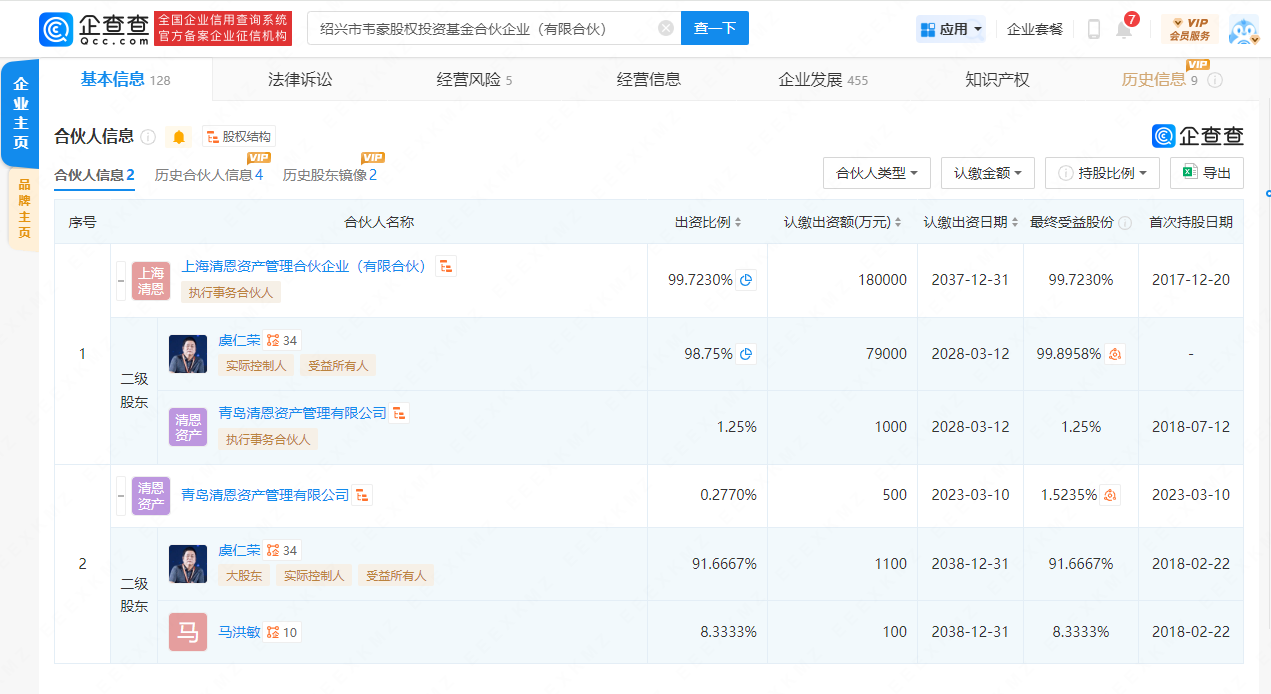
Task: Open the 马洪敏 profile link
Action: pyautogui.click(x=239, y=632)
